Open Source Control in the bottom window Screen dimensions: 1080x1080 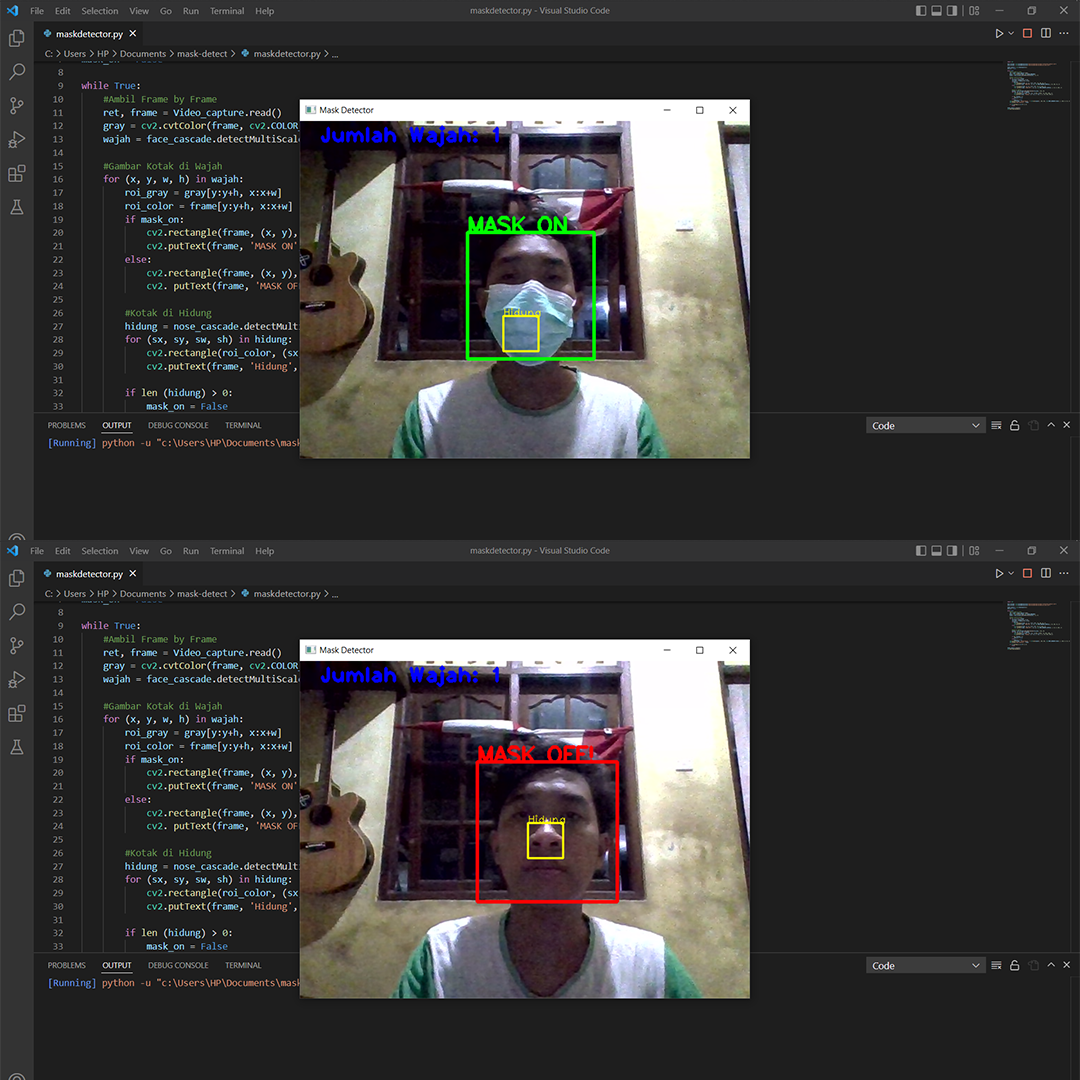pos(16,646)
